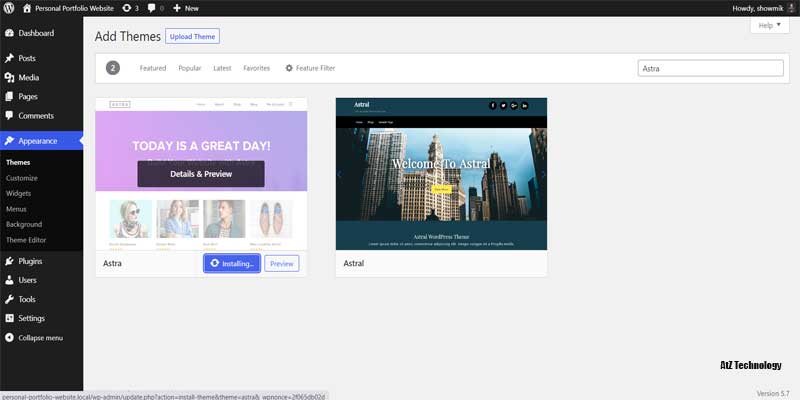Click the Users person icon
Image resolution: width=800 pixels, height=400 pixels.
[9, 280]
